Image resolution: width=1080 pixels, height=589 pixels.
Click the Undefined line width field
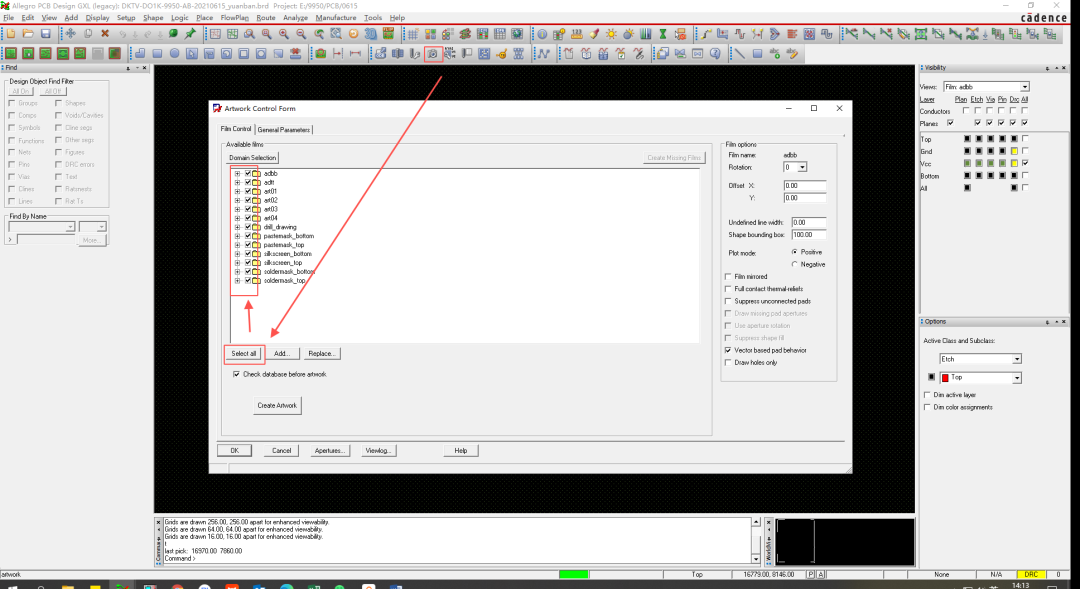809,223
